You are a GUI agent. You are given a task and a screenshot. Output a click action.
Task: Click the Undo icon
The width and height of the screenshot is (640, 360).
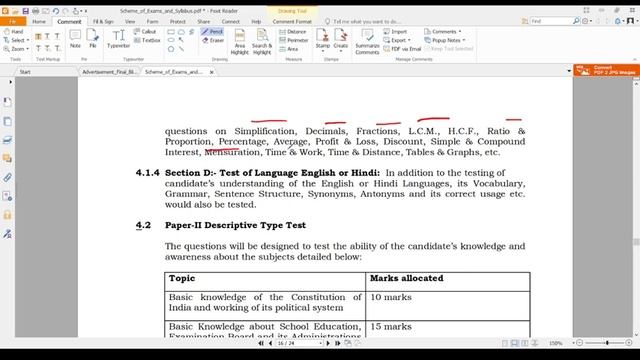56,11
